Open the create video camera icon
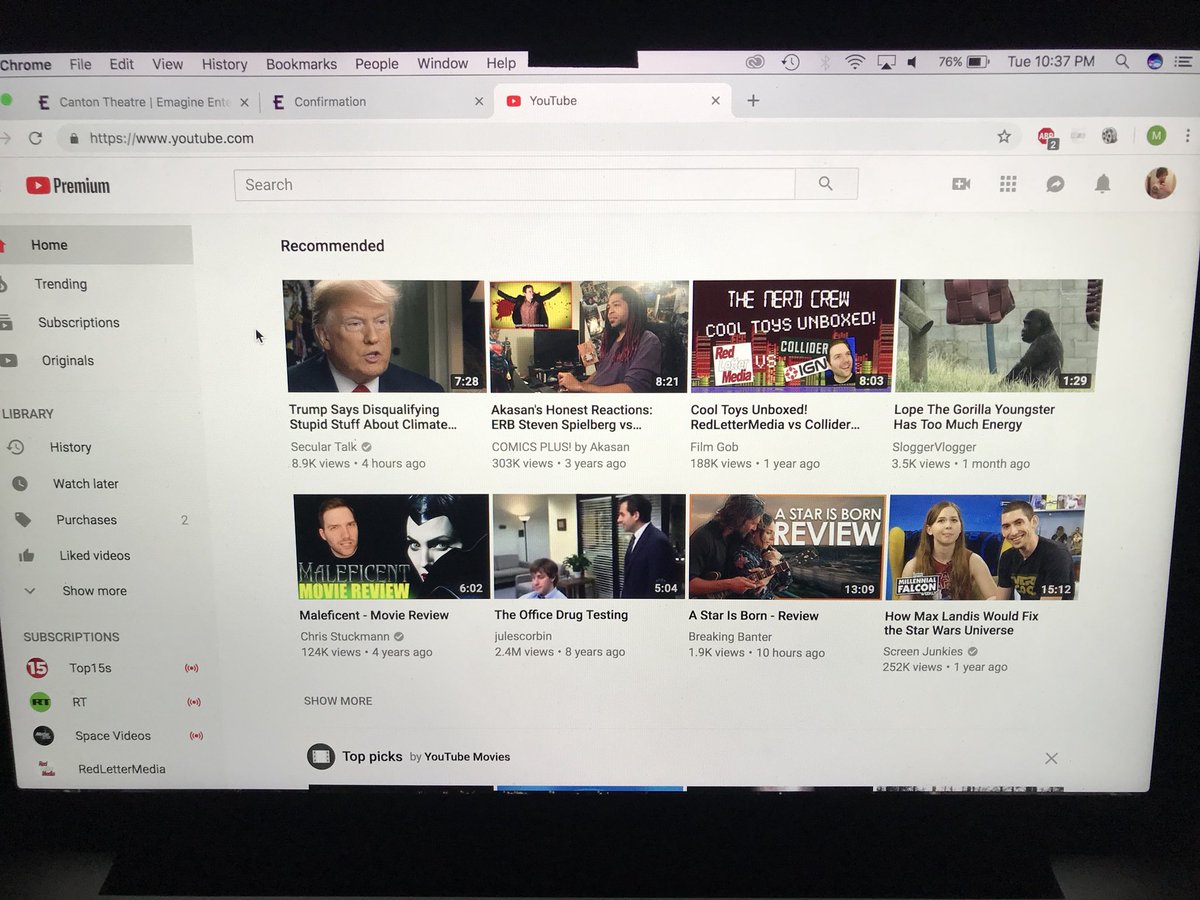This screenshot has height=900, width=1200. [961, 184]
